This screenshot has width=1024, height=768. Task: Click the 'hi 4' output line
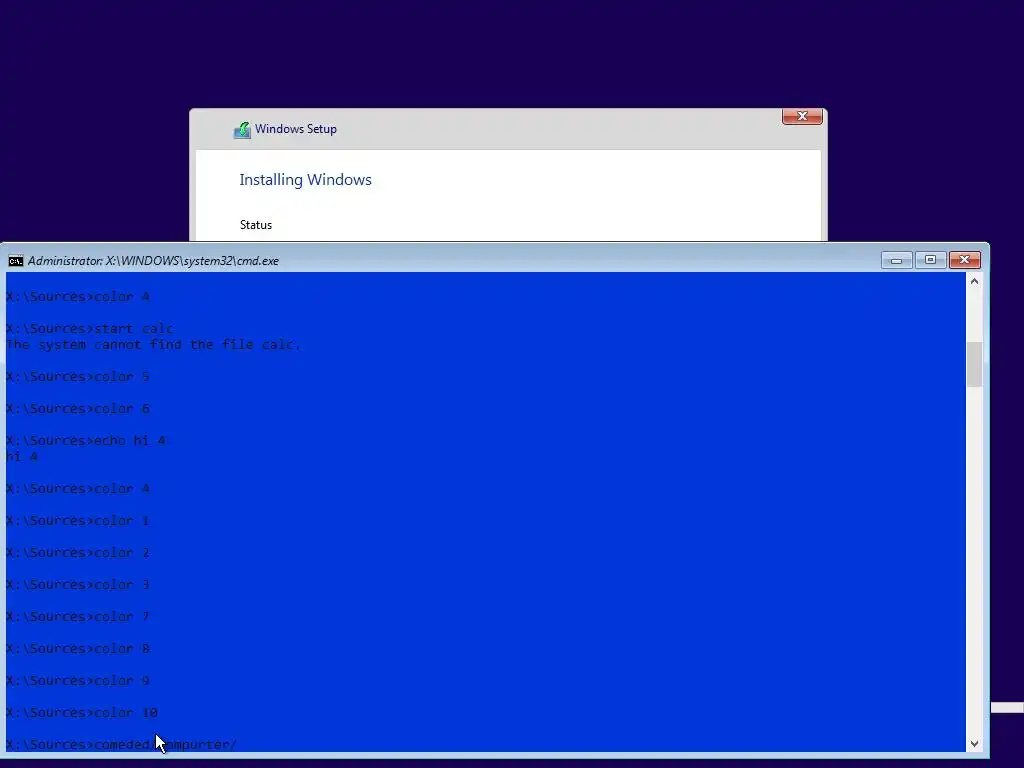pos(22,456)
